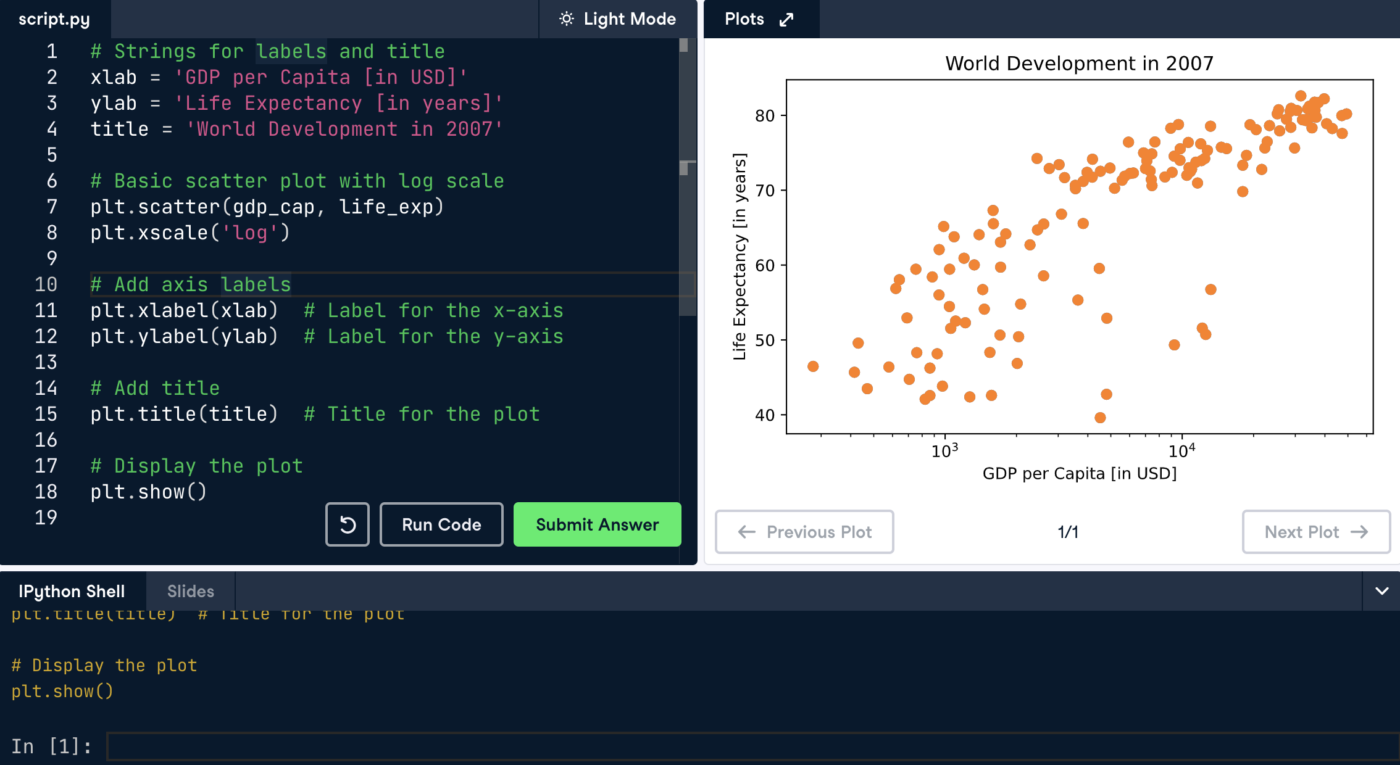Place cursor in plt.xscale('log') line
Viewport: 1400px width, 765px height.
190,233
